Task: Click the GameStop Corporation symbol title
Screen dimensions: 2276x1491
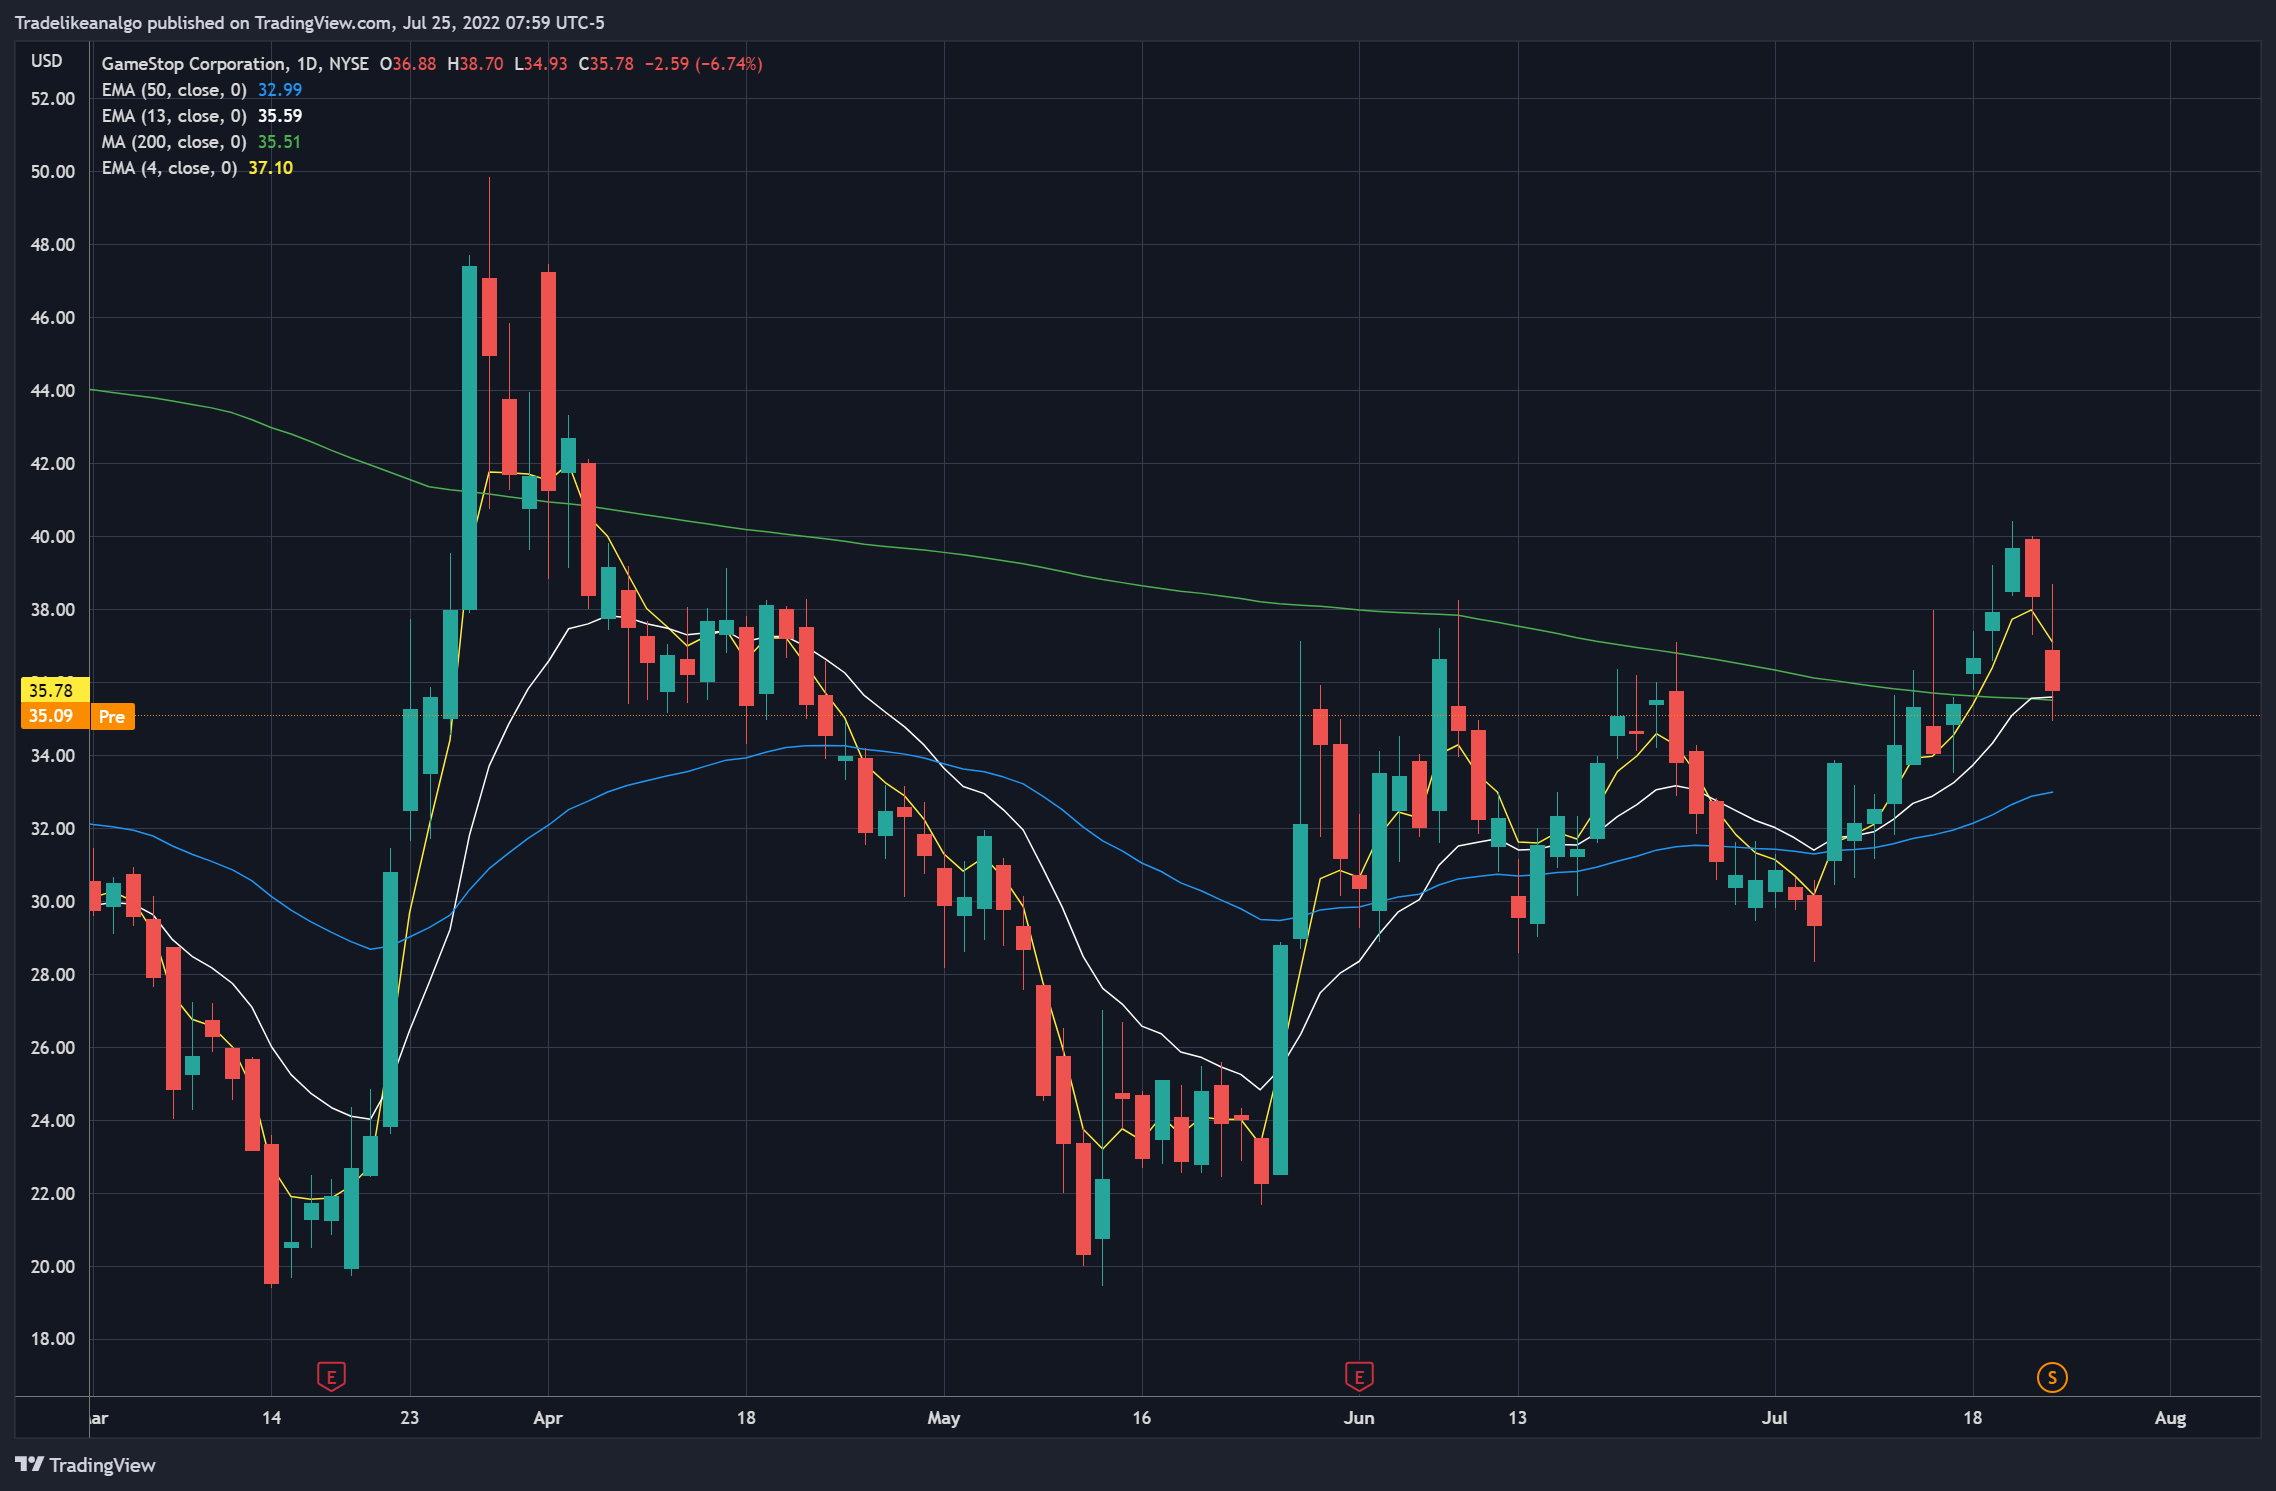Action: [x=195, y=64]
